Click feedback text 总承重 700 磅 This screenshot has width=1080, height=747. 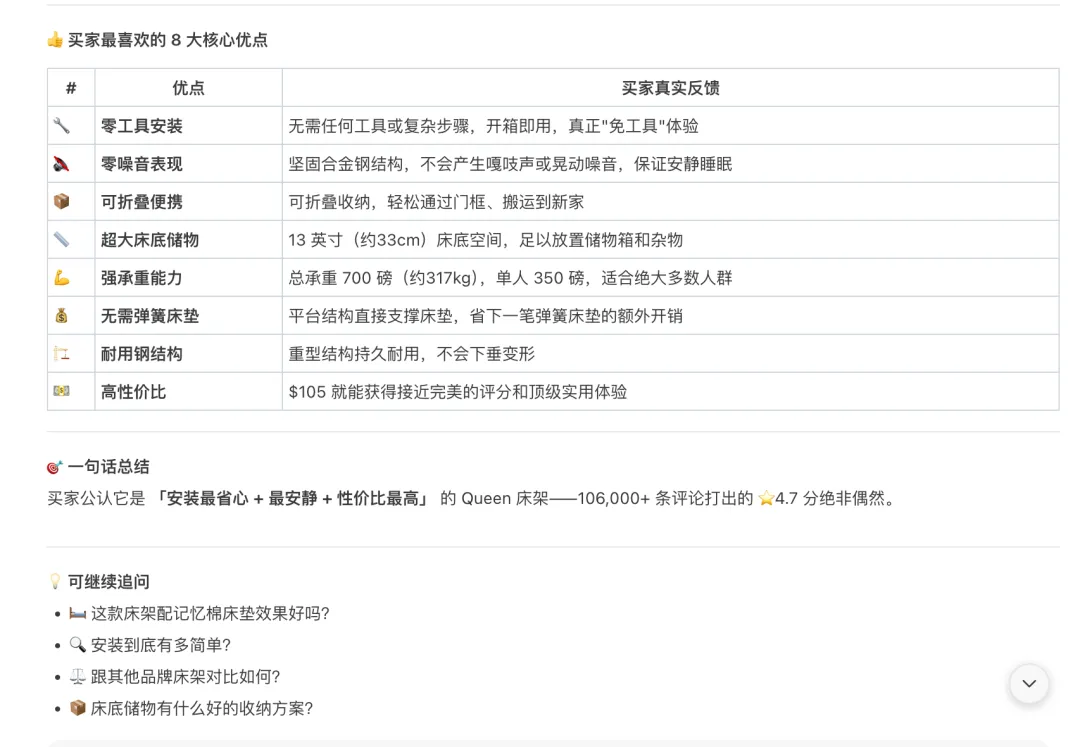point(340,277)
